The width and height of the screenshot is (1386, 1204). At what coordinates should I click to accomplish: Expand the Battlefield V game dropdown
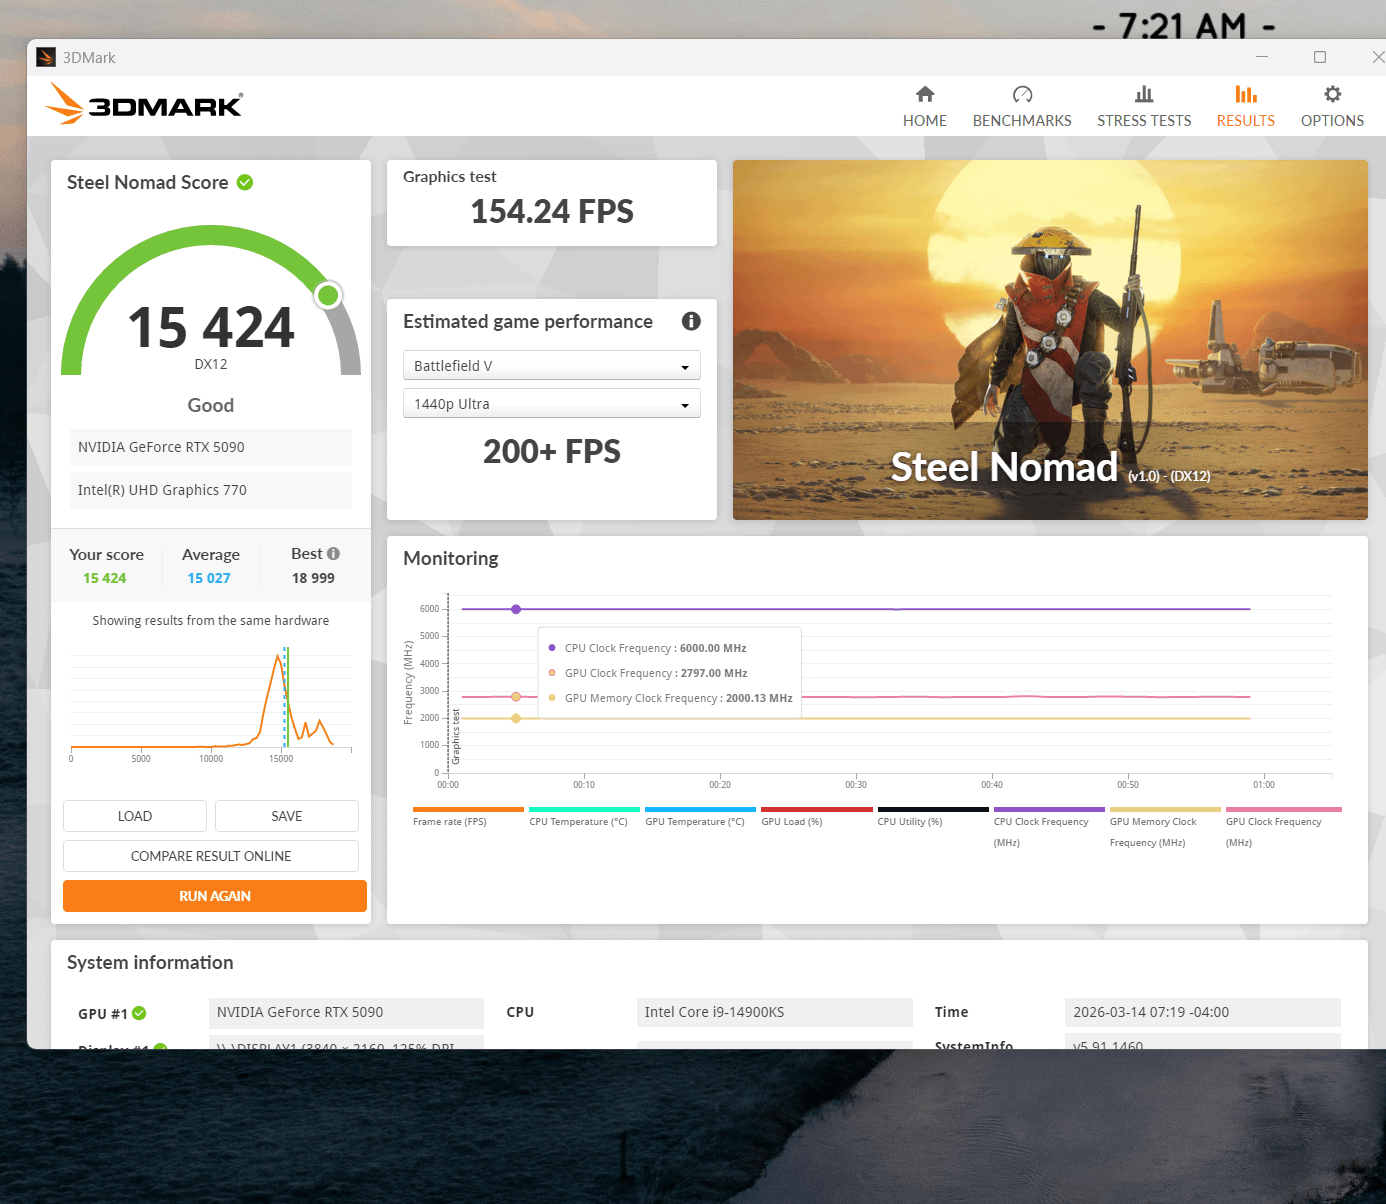coord(551,366)
